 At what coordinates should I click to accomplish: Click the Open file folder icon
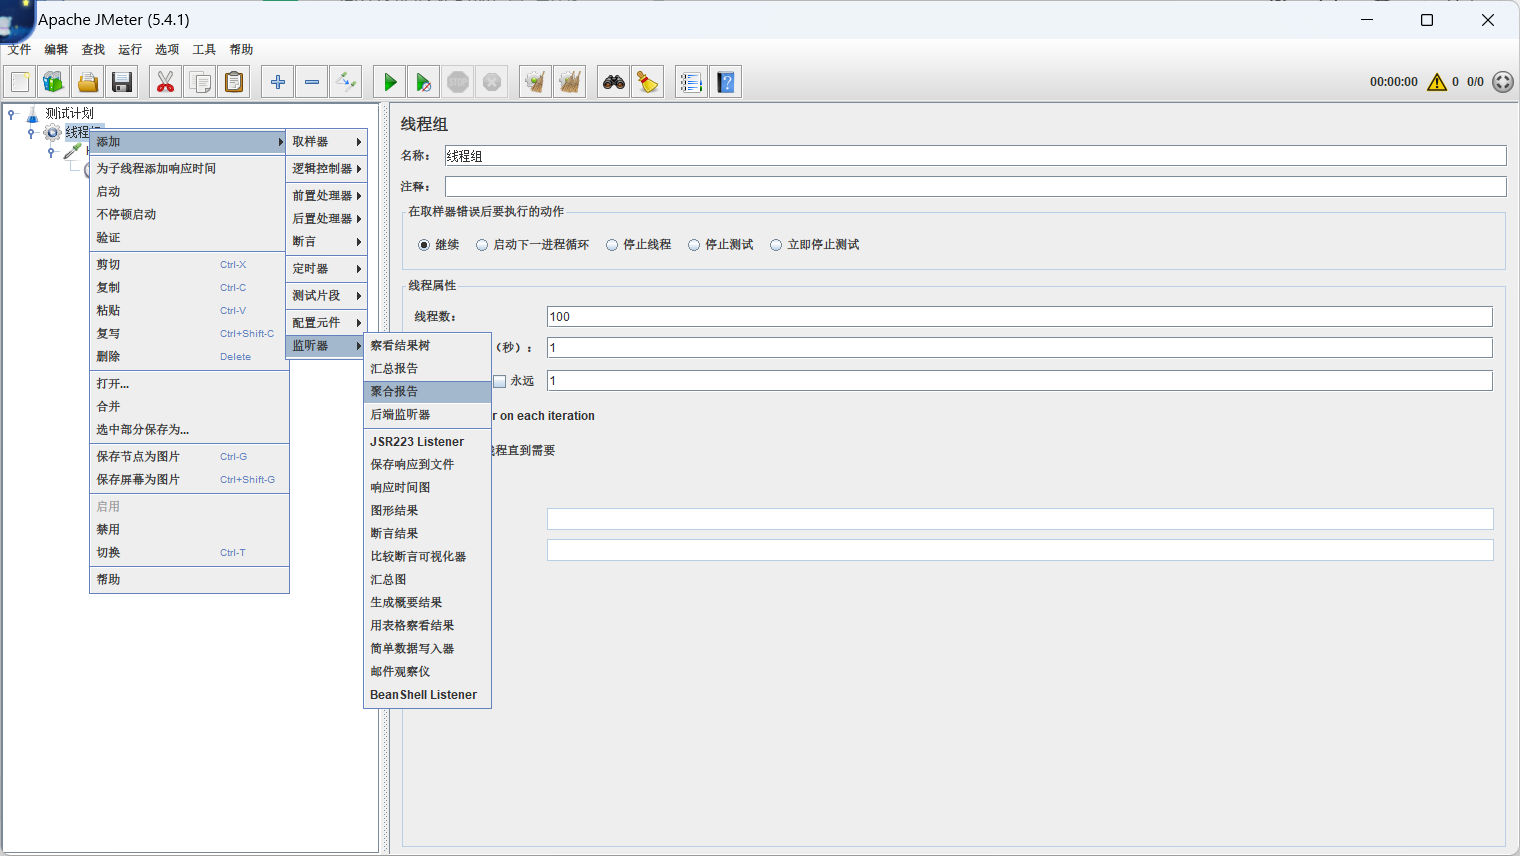(x=88, y=82)
